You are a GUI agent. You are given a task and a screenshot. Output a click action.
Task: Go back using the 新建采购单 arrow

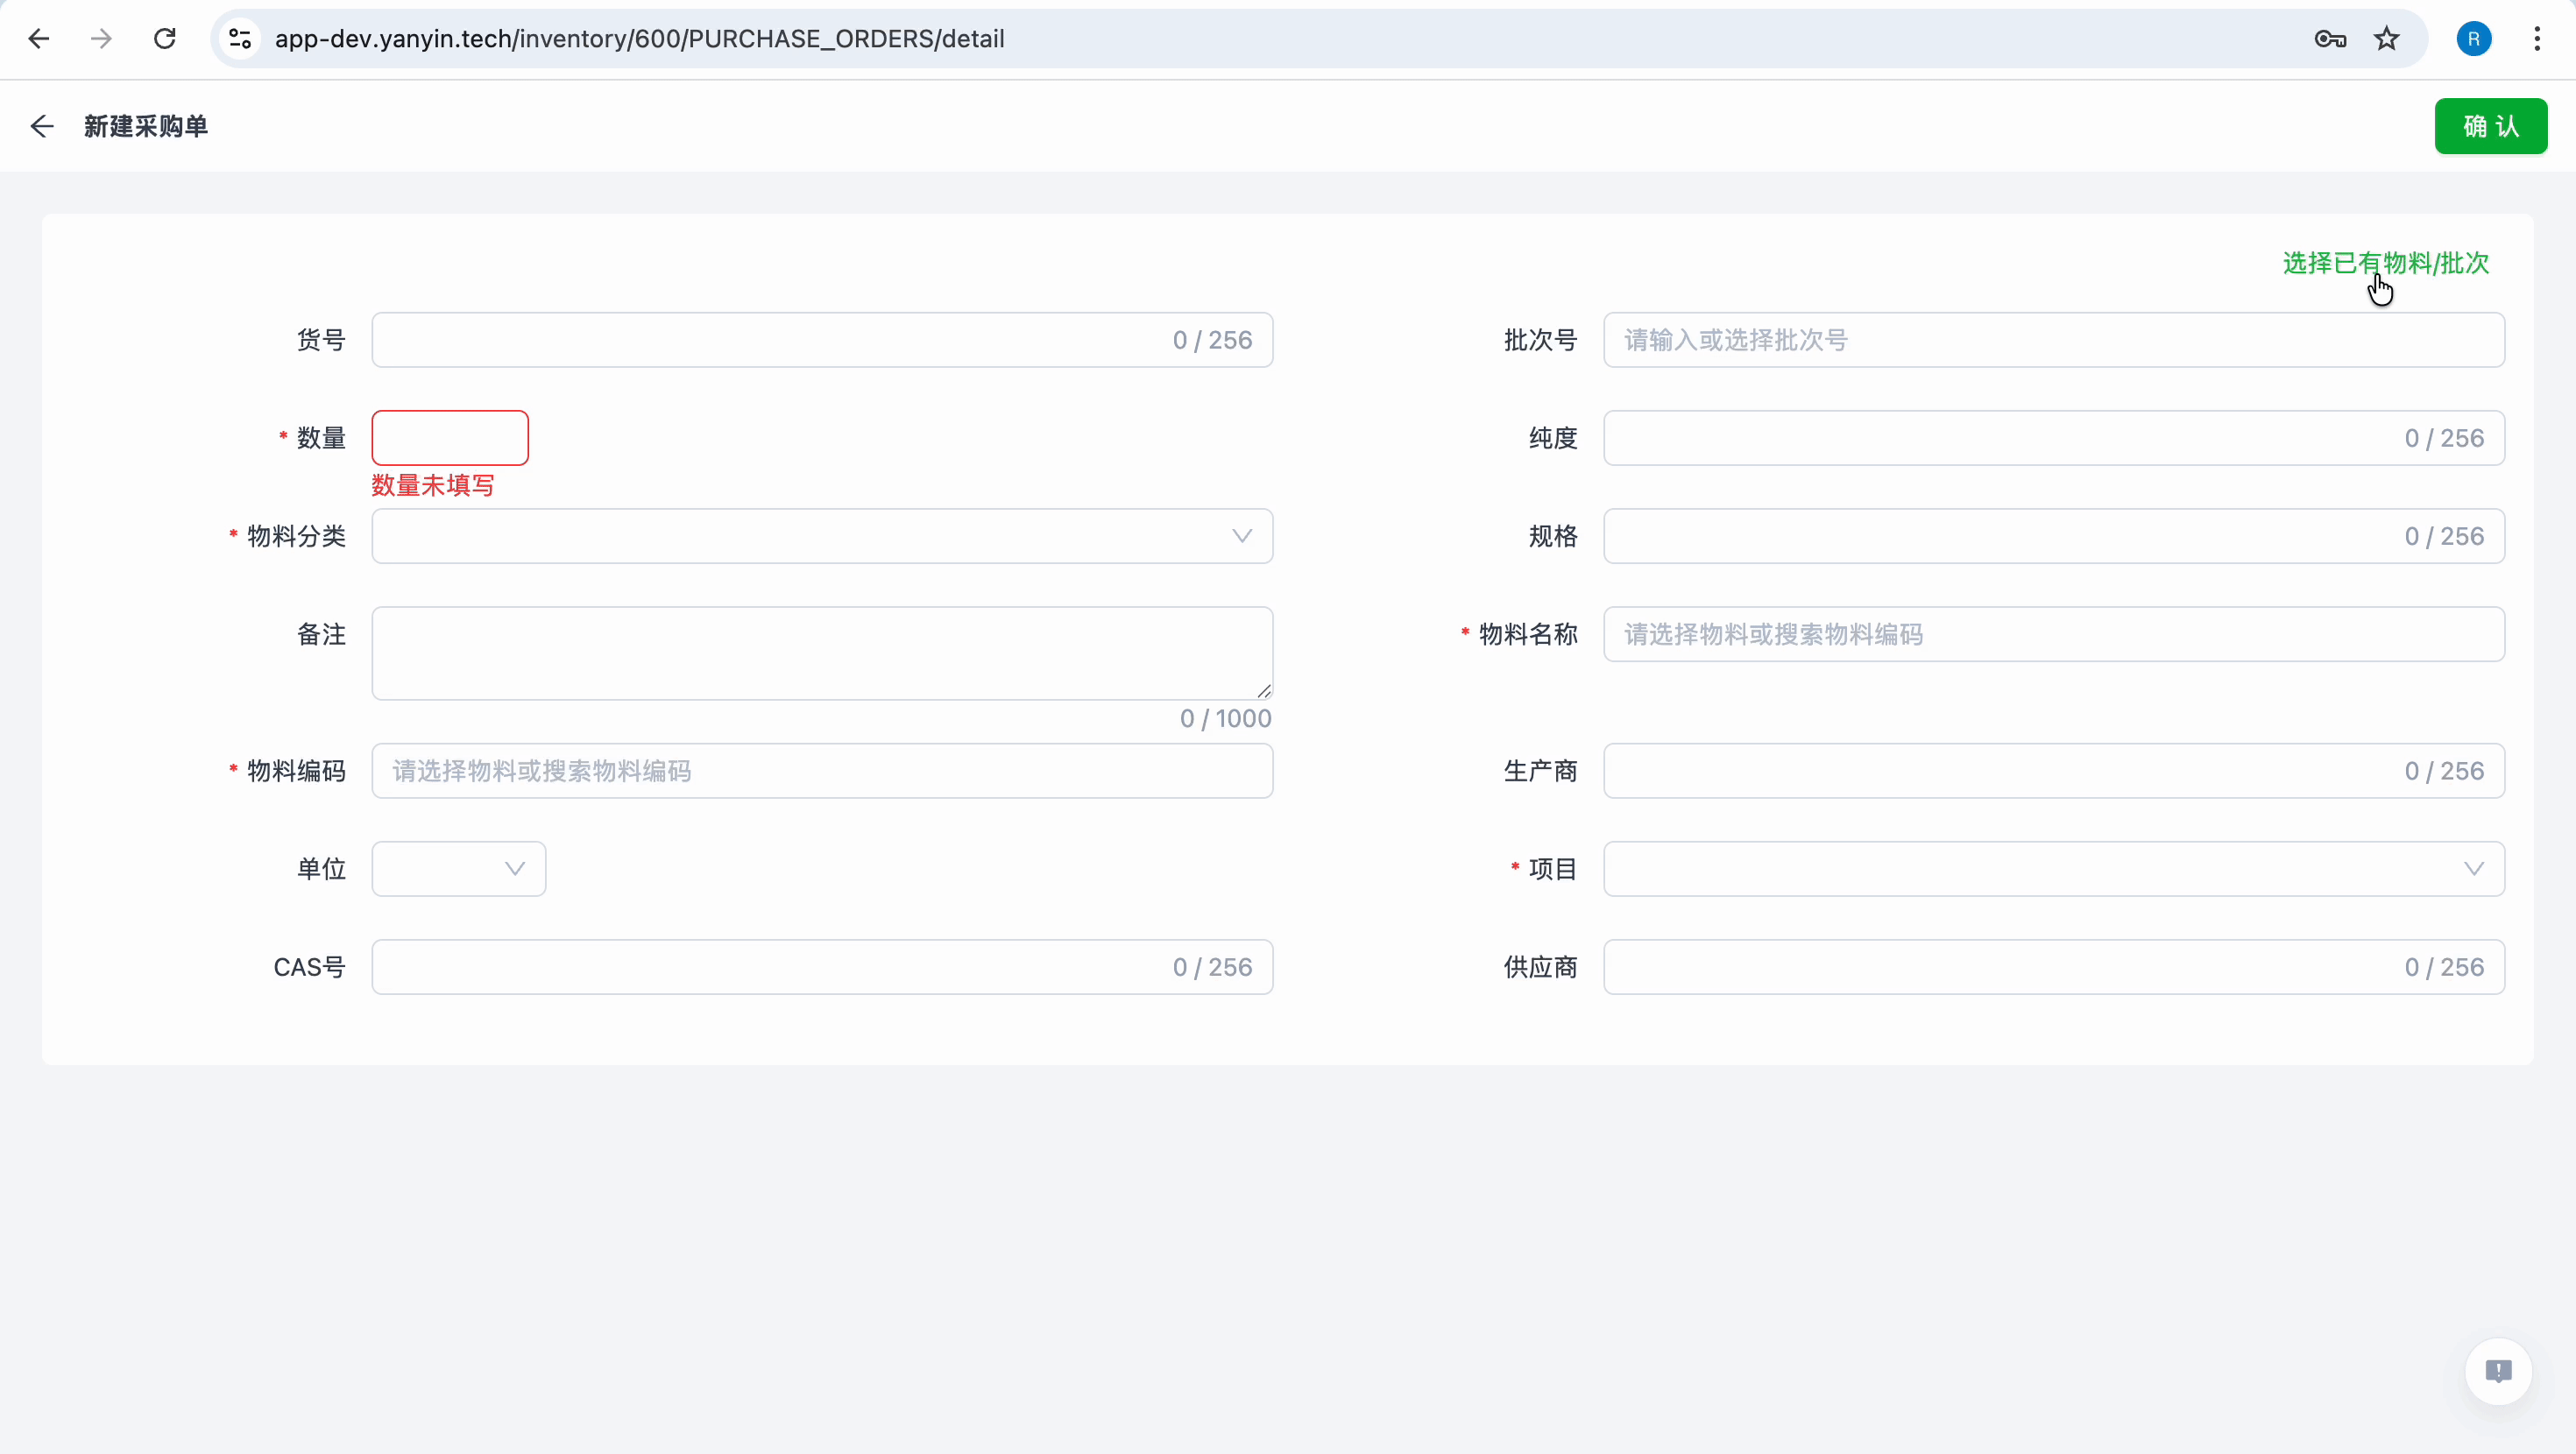coord(42,126)
